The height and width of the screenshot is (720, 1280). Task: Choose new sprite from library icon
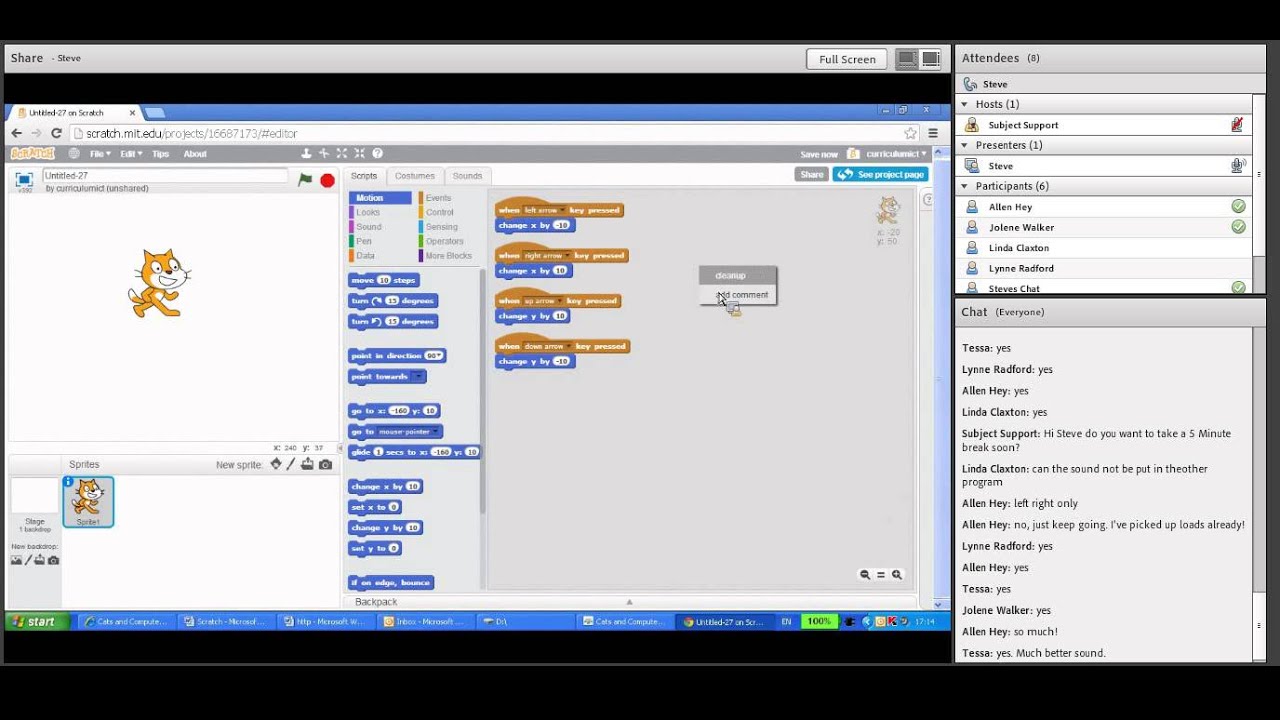point(276,464)
